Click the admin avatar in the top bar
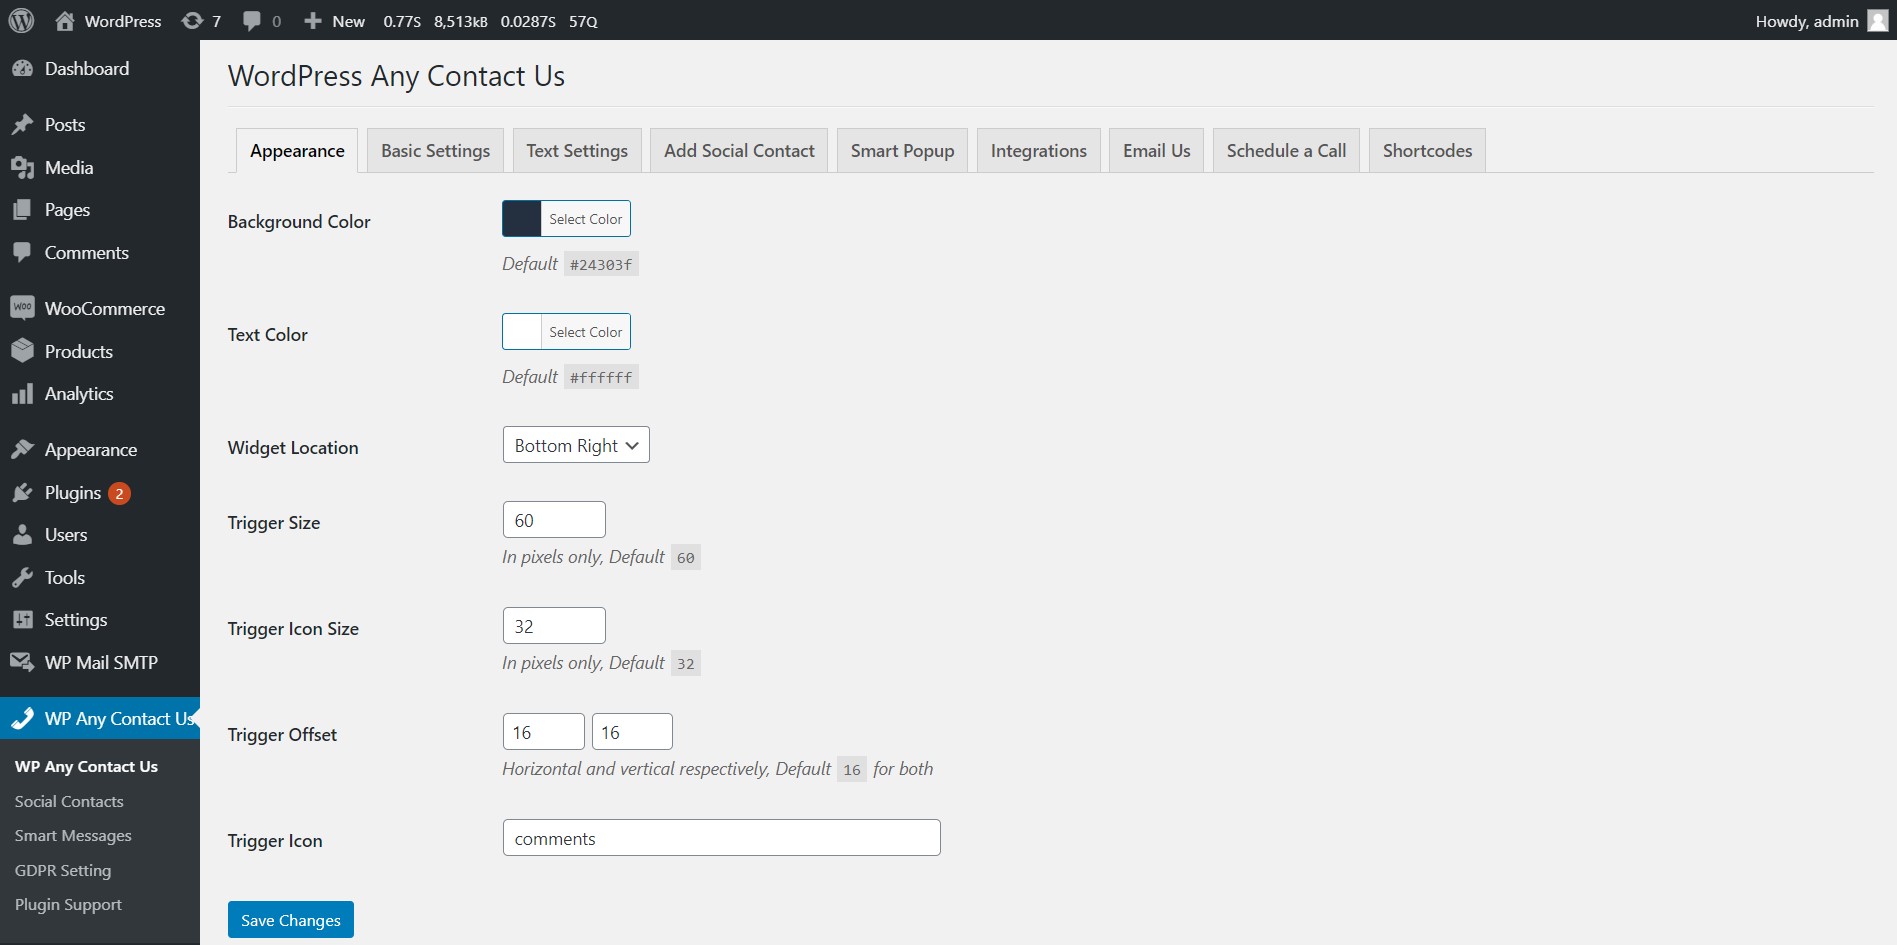The height and width of the screenshot is (945, 1897). pyautogui.click(x=1878, y=21)
